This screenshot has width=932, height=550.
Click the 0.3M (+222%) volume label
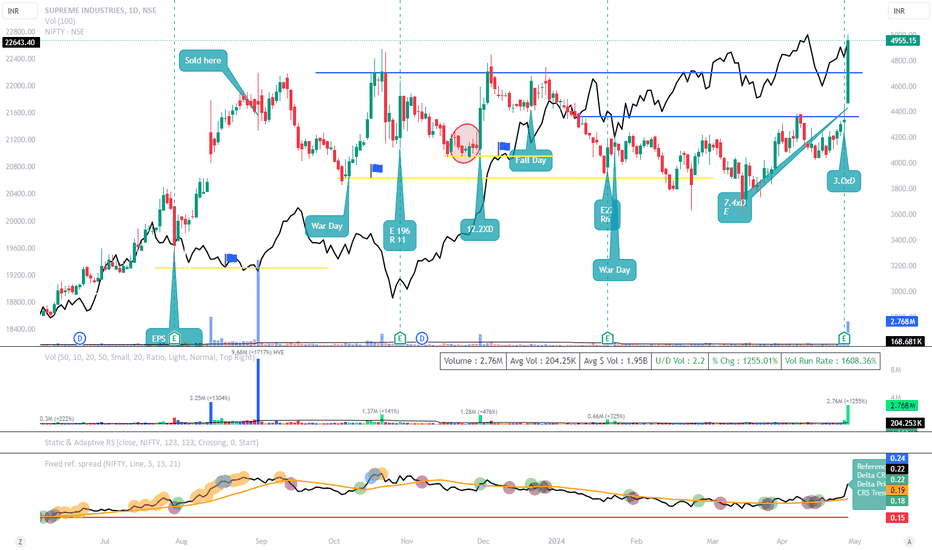[x=57, y=419]
